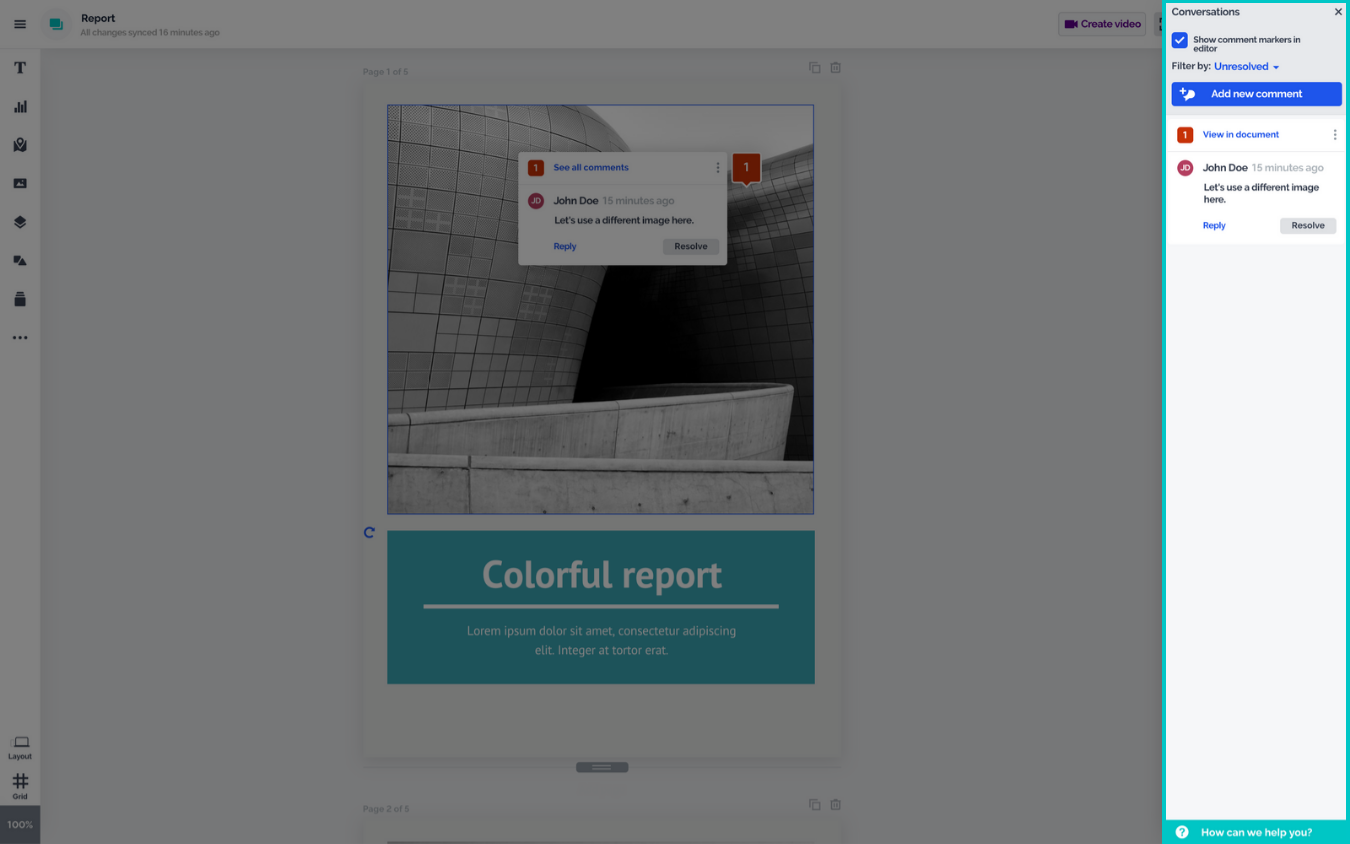This screenshot has height=844, width=1350.
Task: Click the page resize handle below page
Action: click(602, 768)
